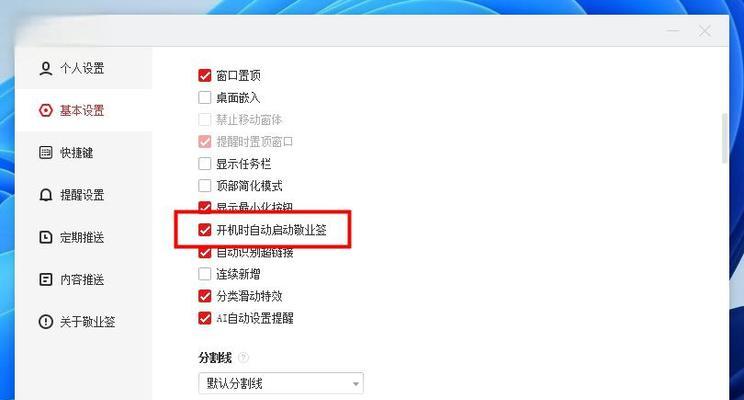
Task: Click the 提醒设置 bell icon
Action: coord(46,195)
